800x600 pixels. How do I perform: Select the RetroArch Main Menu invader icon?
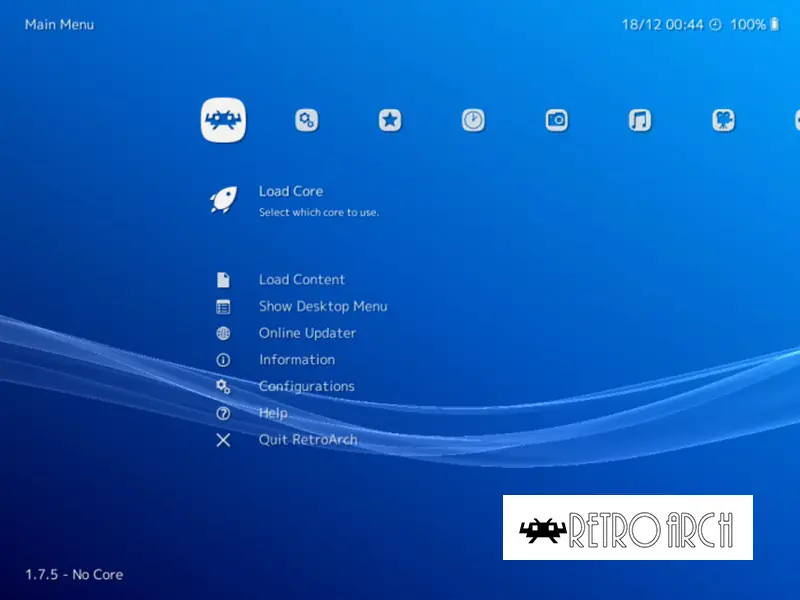[223, 120]
